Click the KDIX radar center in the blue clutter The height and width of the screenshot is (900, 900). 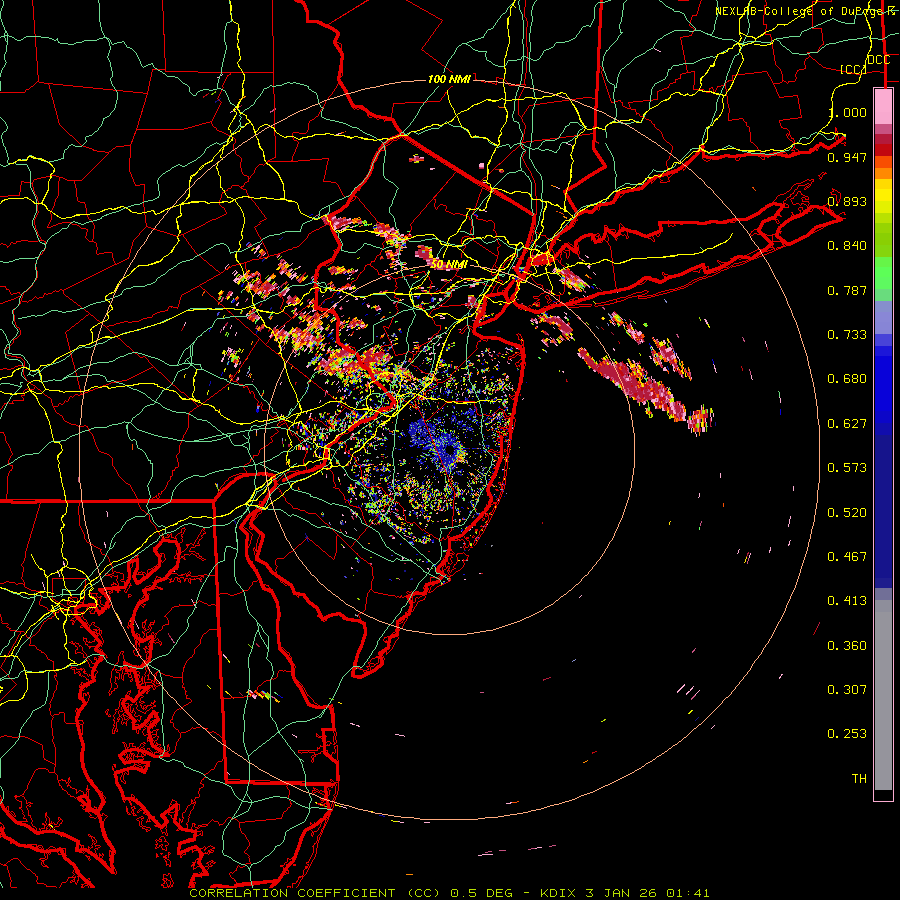point(449,450)
